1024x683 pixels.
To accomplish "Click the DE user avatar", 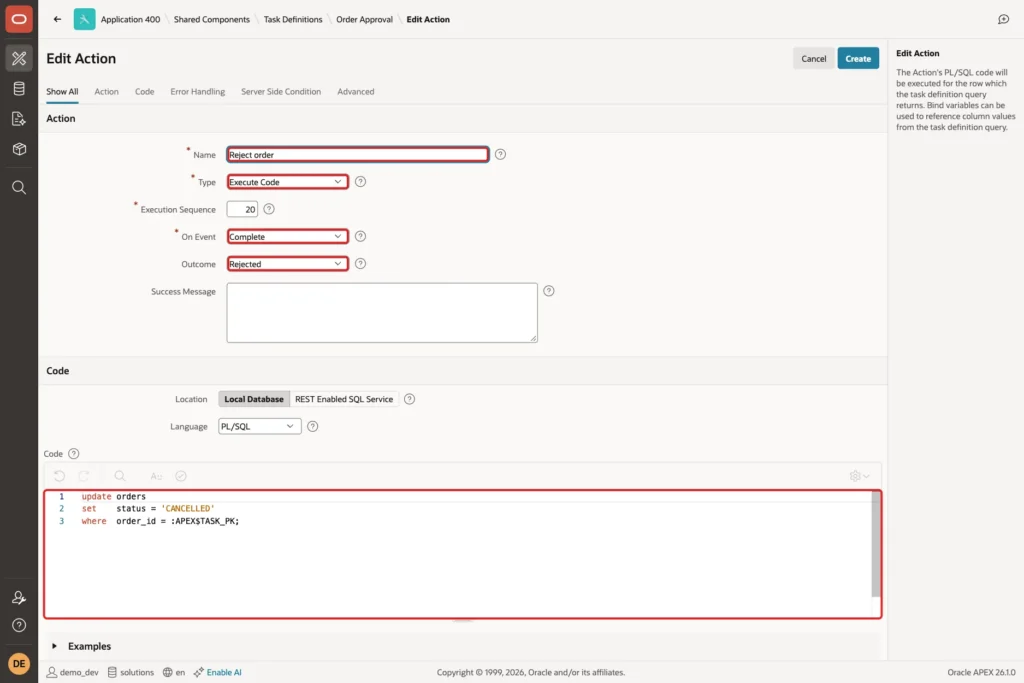I will (19, 663).
